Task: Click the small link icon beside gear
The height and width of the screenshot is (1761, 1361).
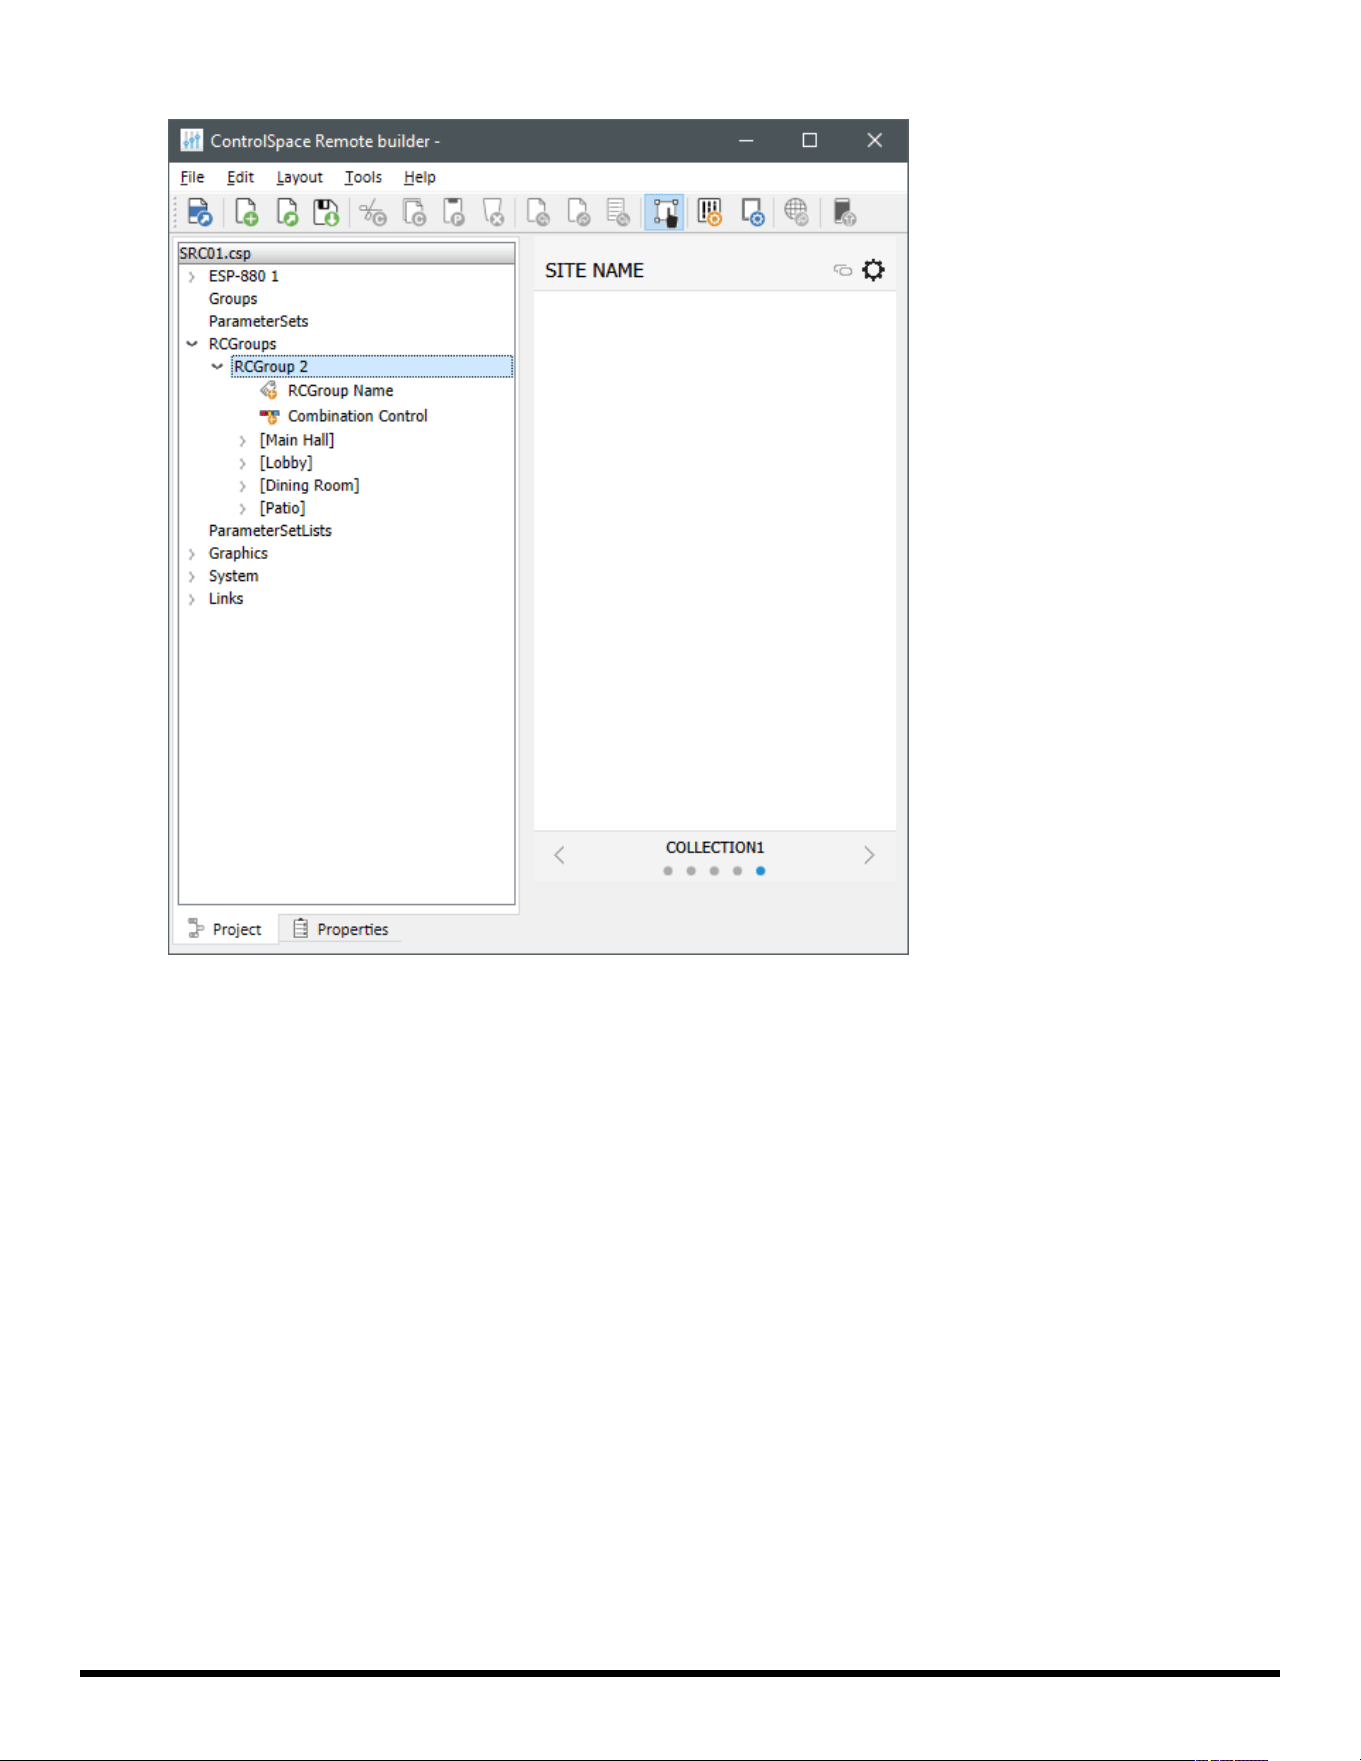Action: click(x=843, y=270)
